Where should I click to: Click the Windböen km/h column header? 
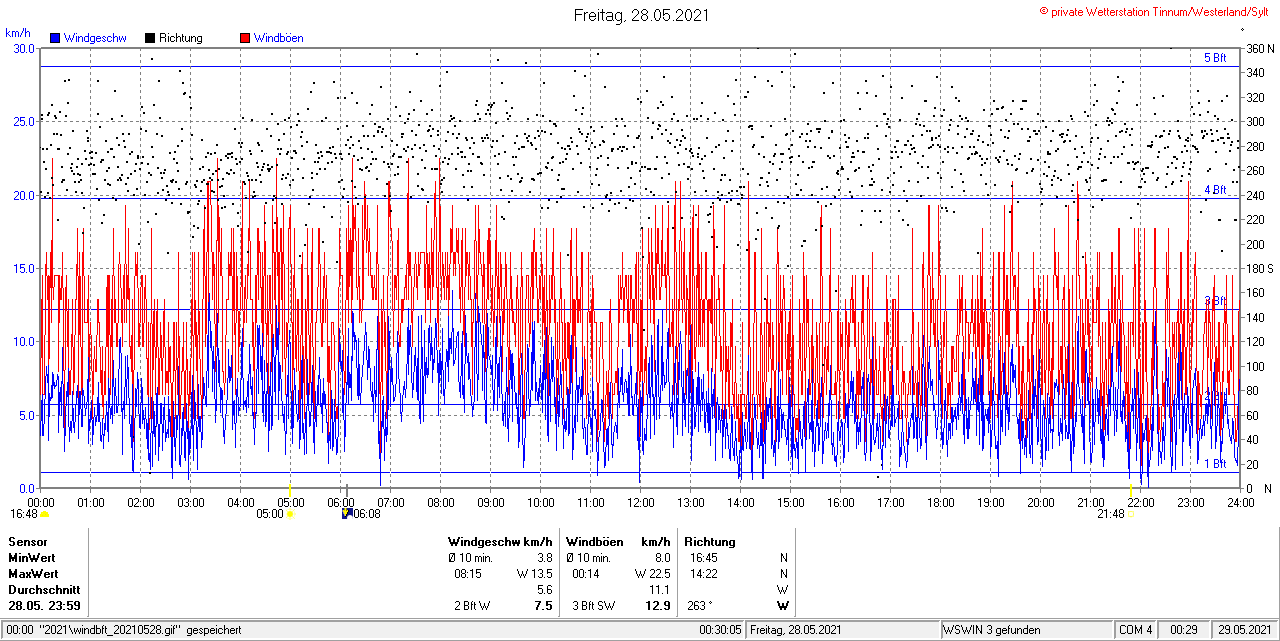coord(618,542)
